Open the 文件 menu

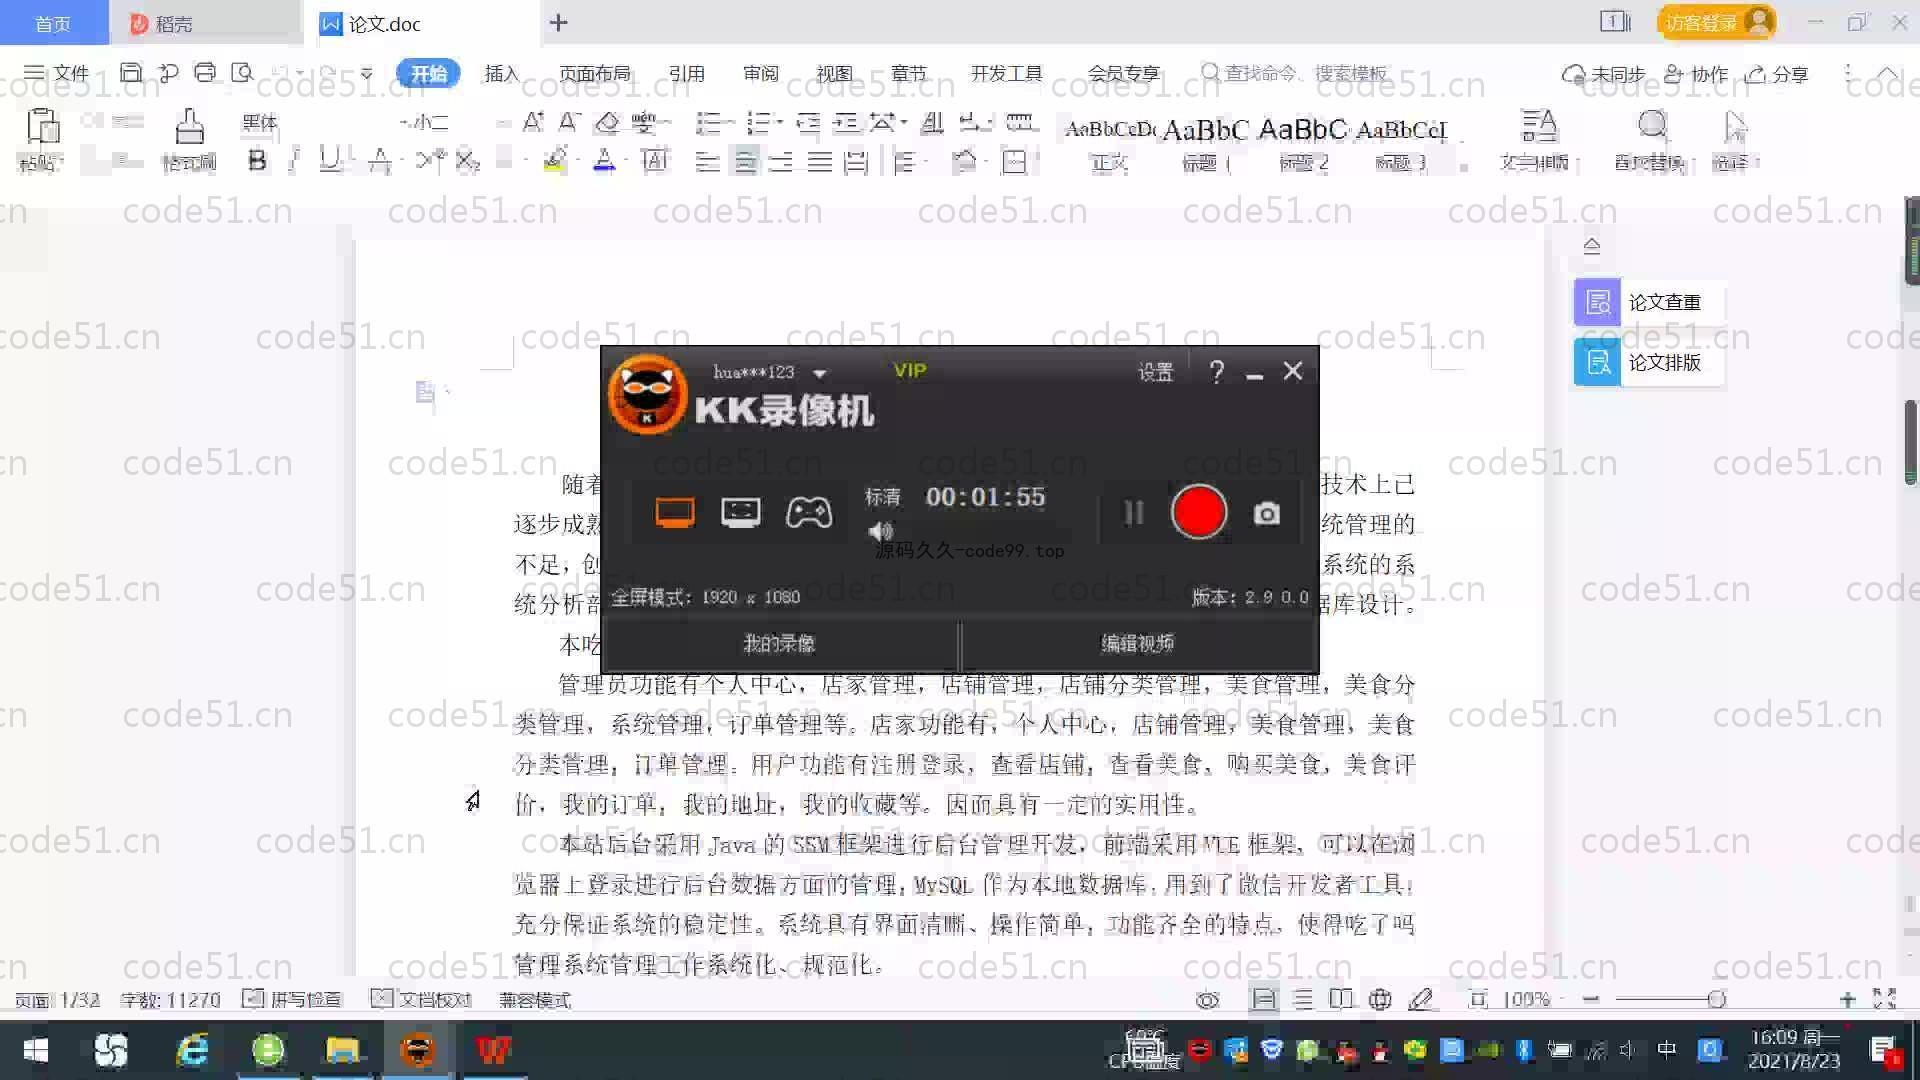pyautogui.click(x=57, y=73)
